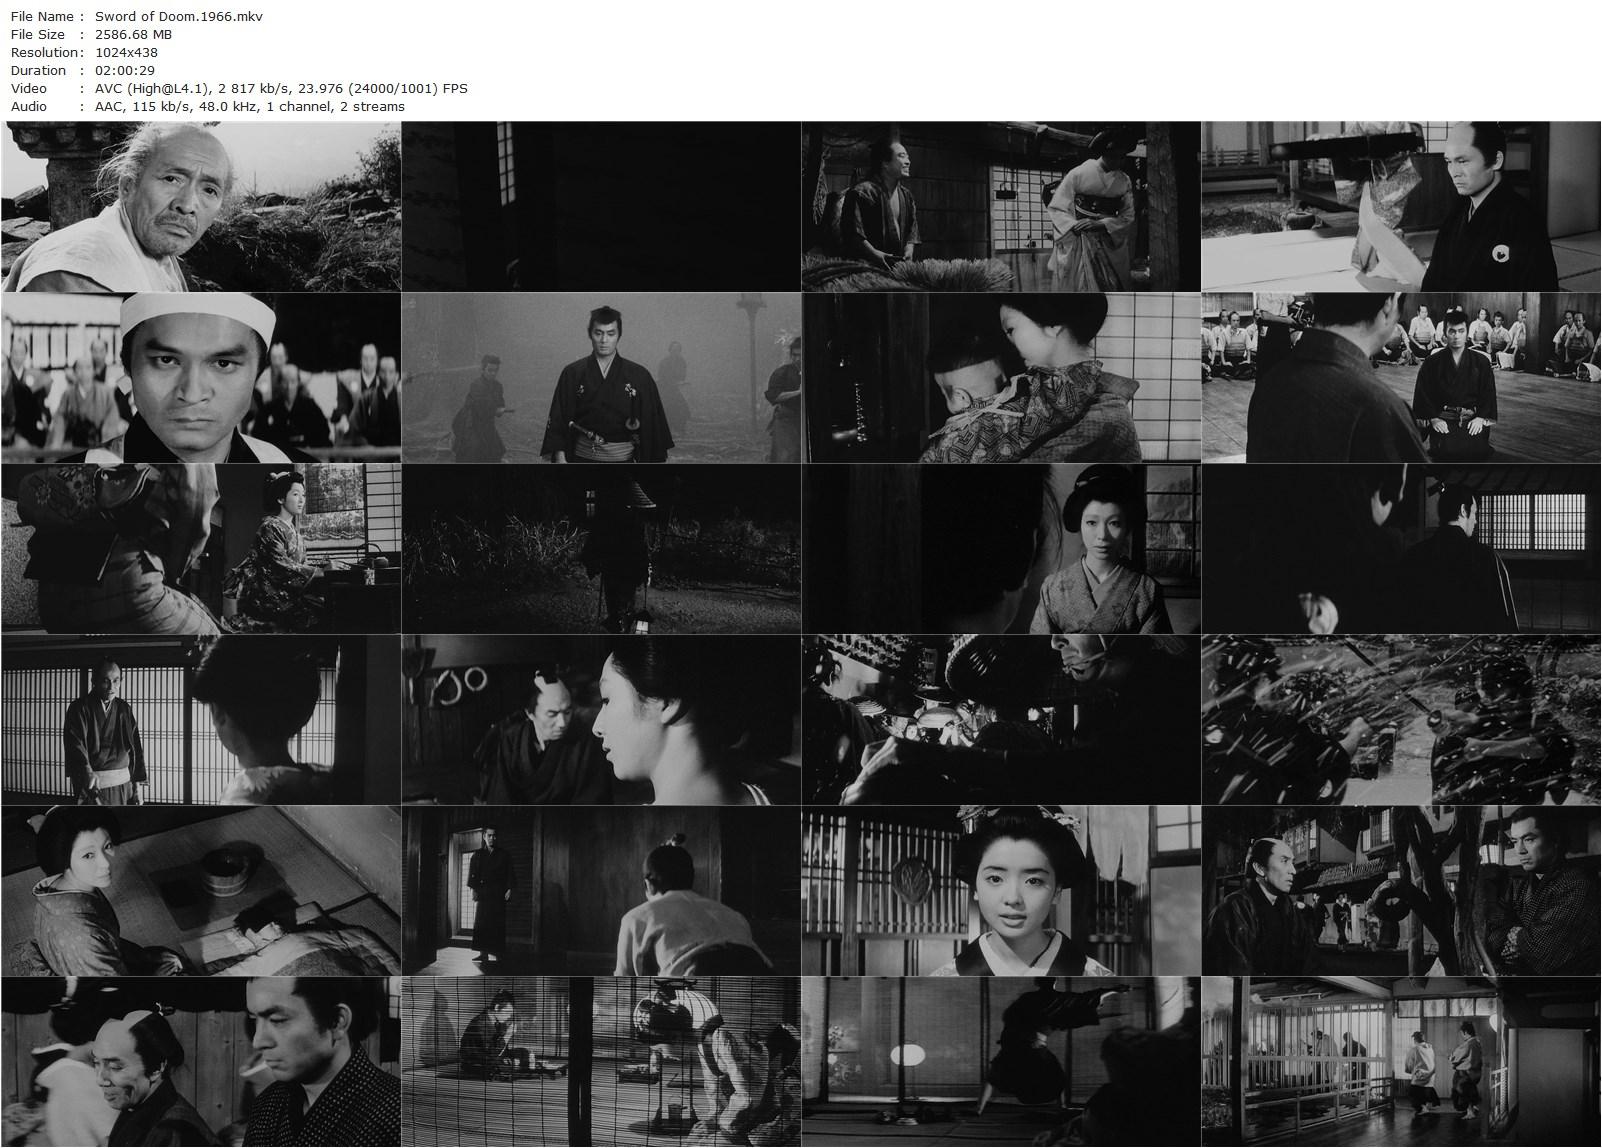1602x1148 pixels.
Task: Click the thumbnail of the crowd under the large tree
Action: coord(1400,890)
